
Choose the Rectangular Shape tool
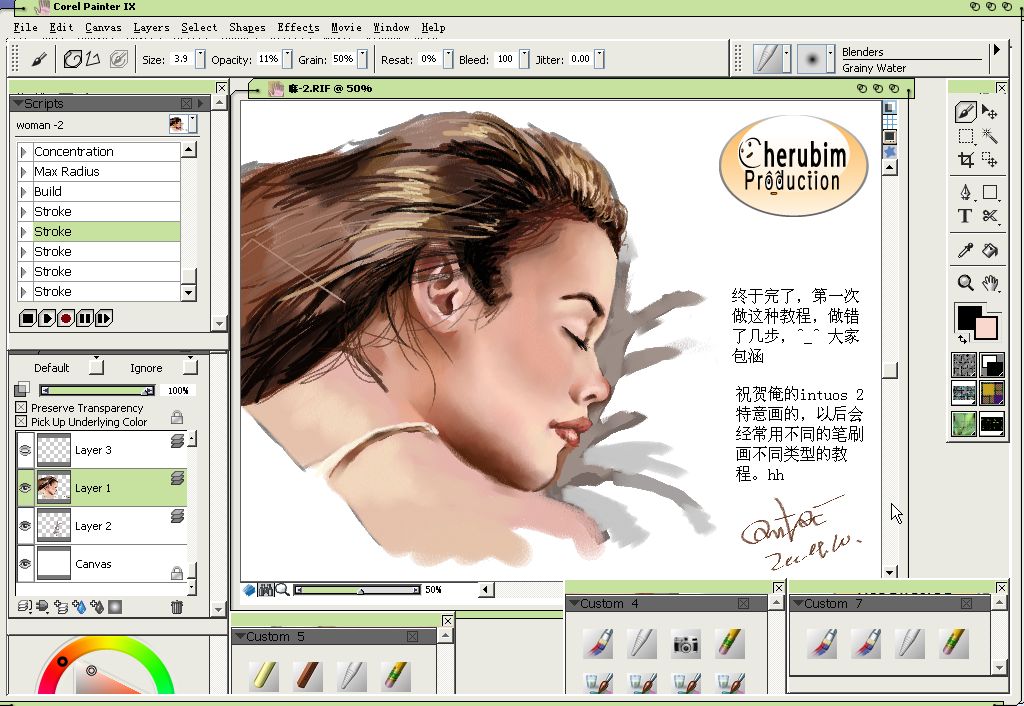point(990,192)
